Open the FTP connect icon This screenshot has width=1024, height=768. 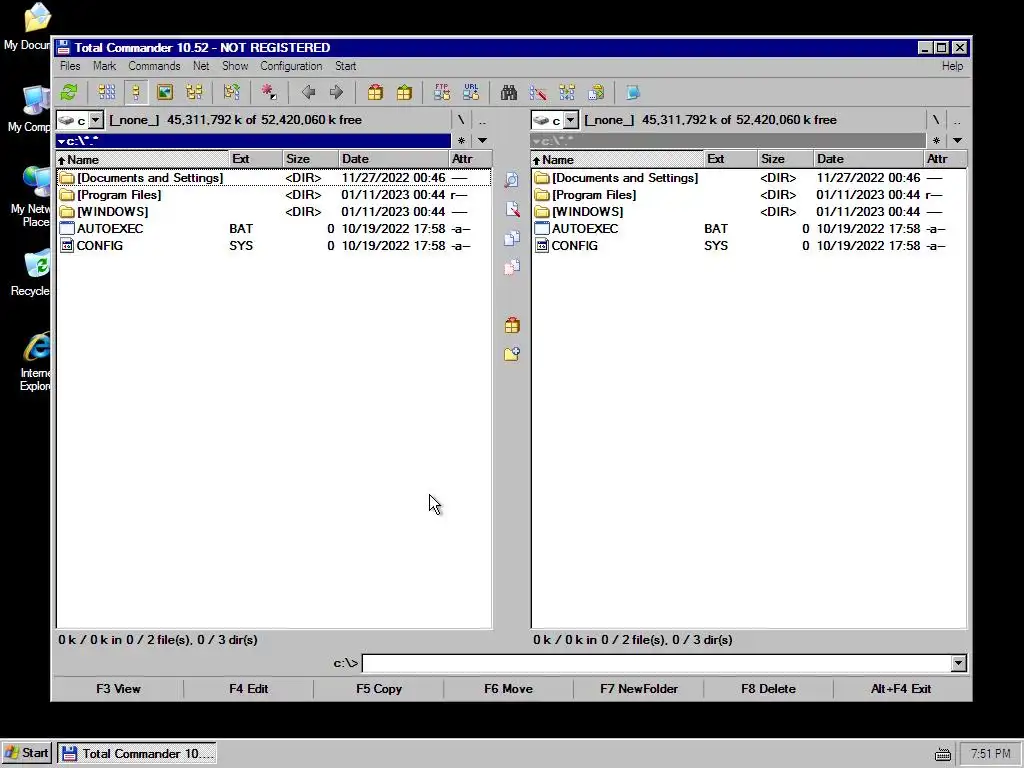click(x=441, y=92)
